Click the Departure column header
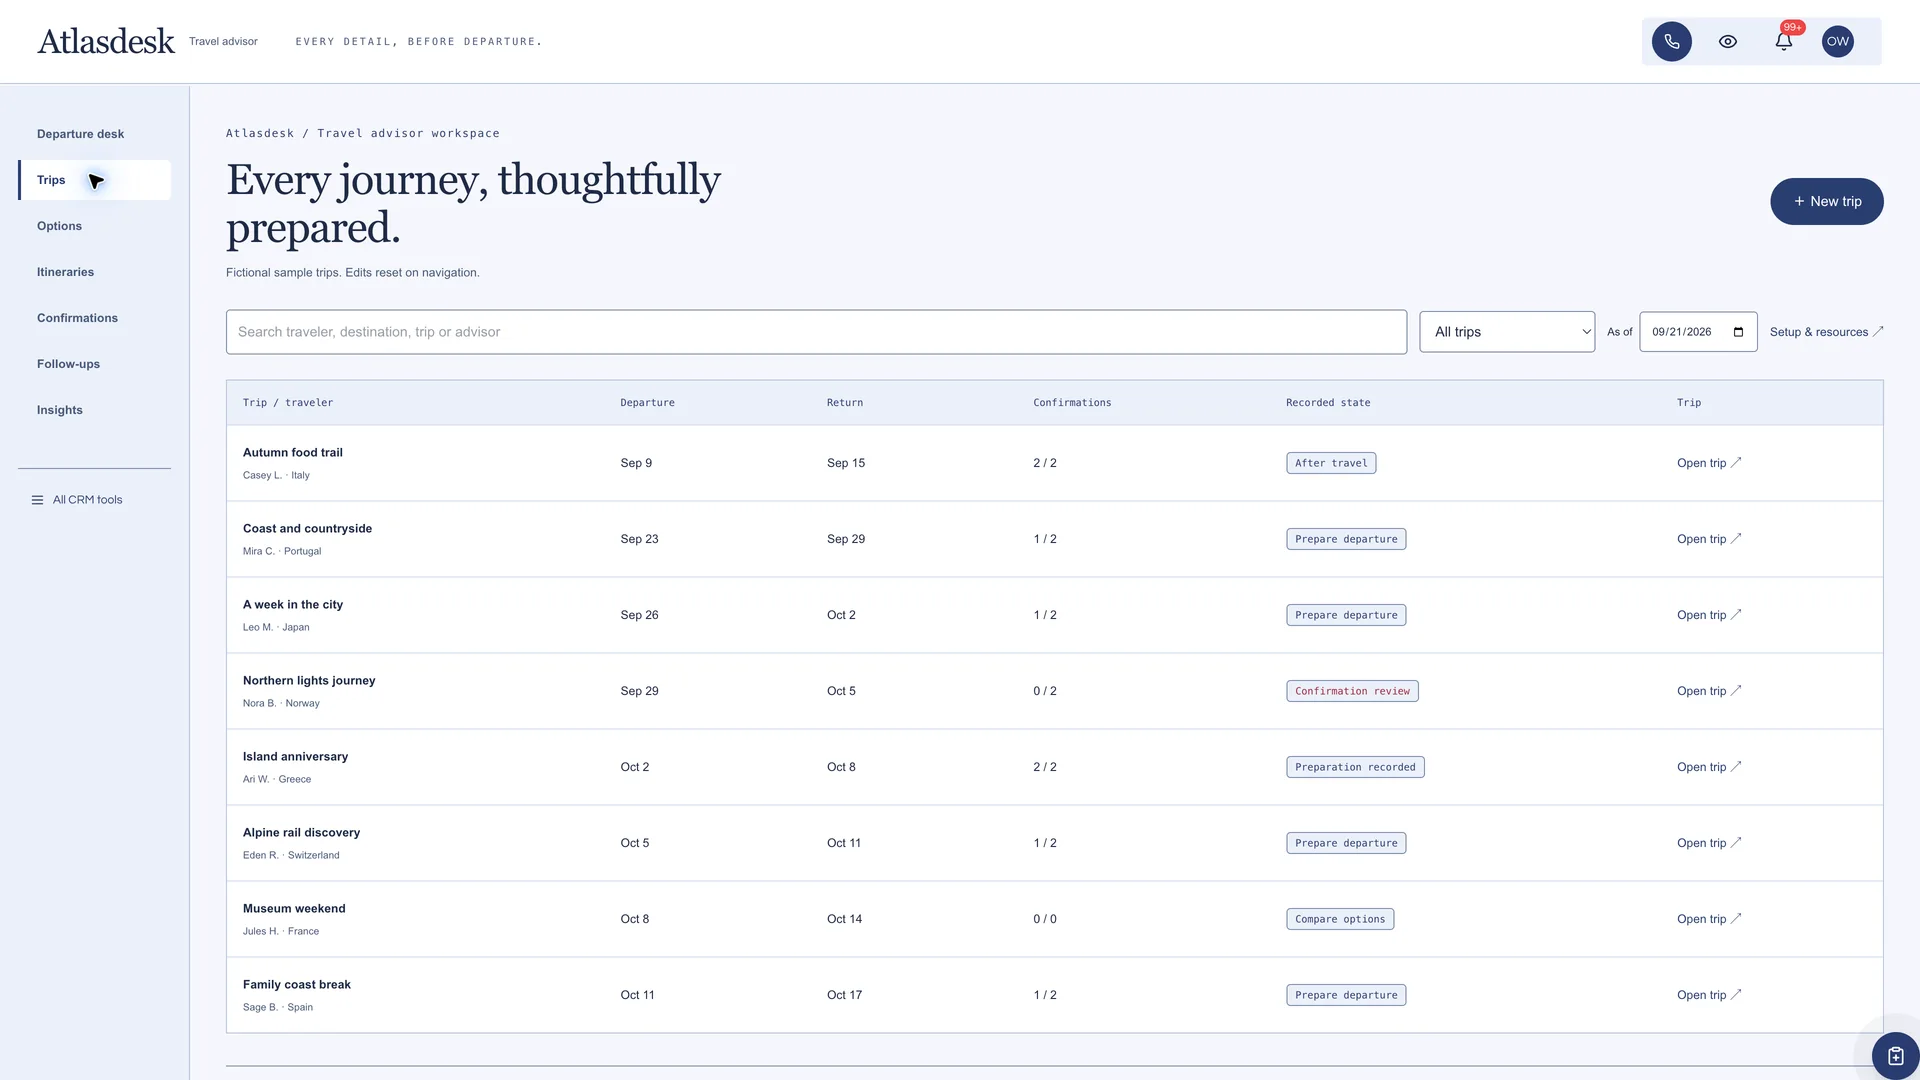 click(x=647, y=403)
